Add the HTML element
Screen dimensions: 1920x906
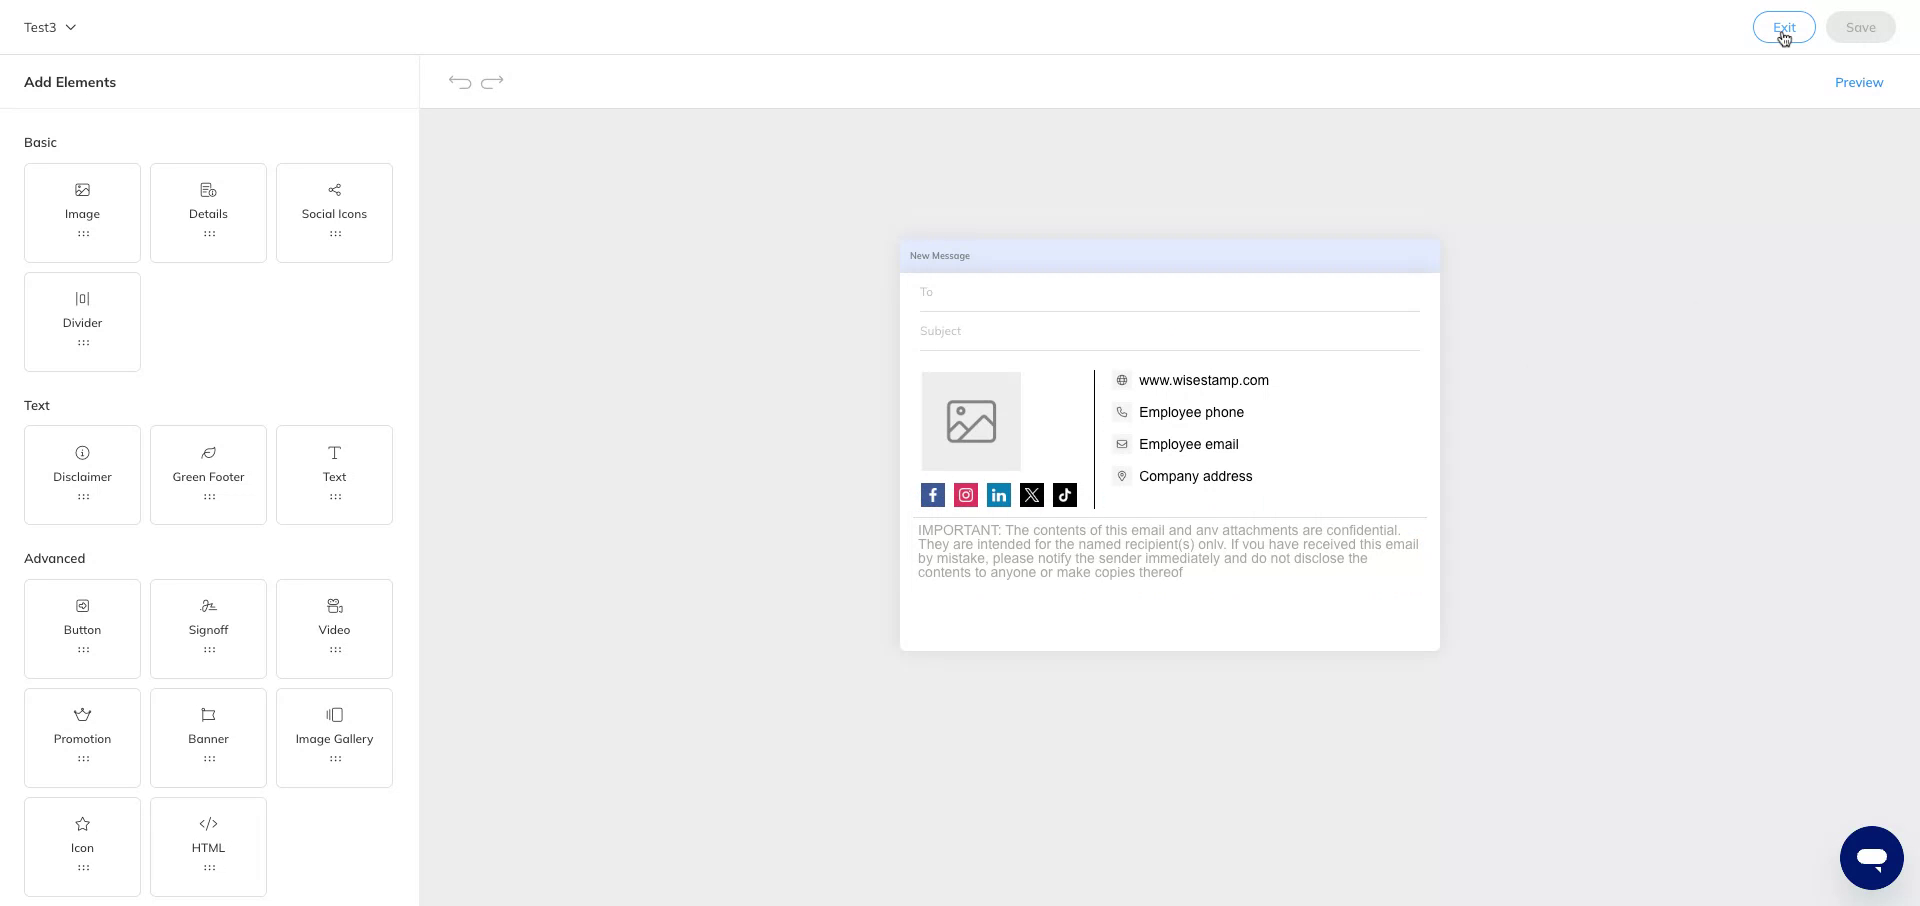click(208, 846)
